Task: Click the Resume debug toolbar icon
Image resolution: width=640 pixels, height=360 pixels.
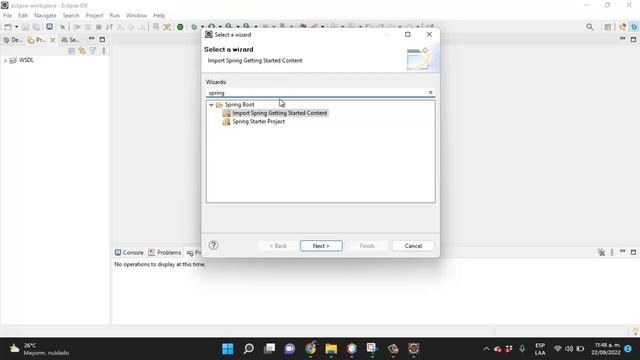Action: click(x=77, y=27)
